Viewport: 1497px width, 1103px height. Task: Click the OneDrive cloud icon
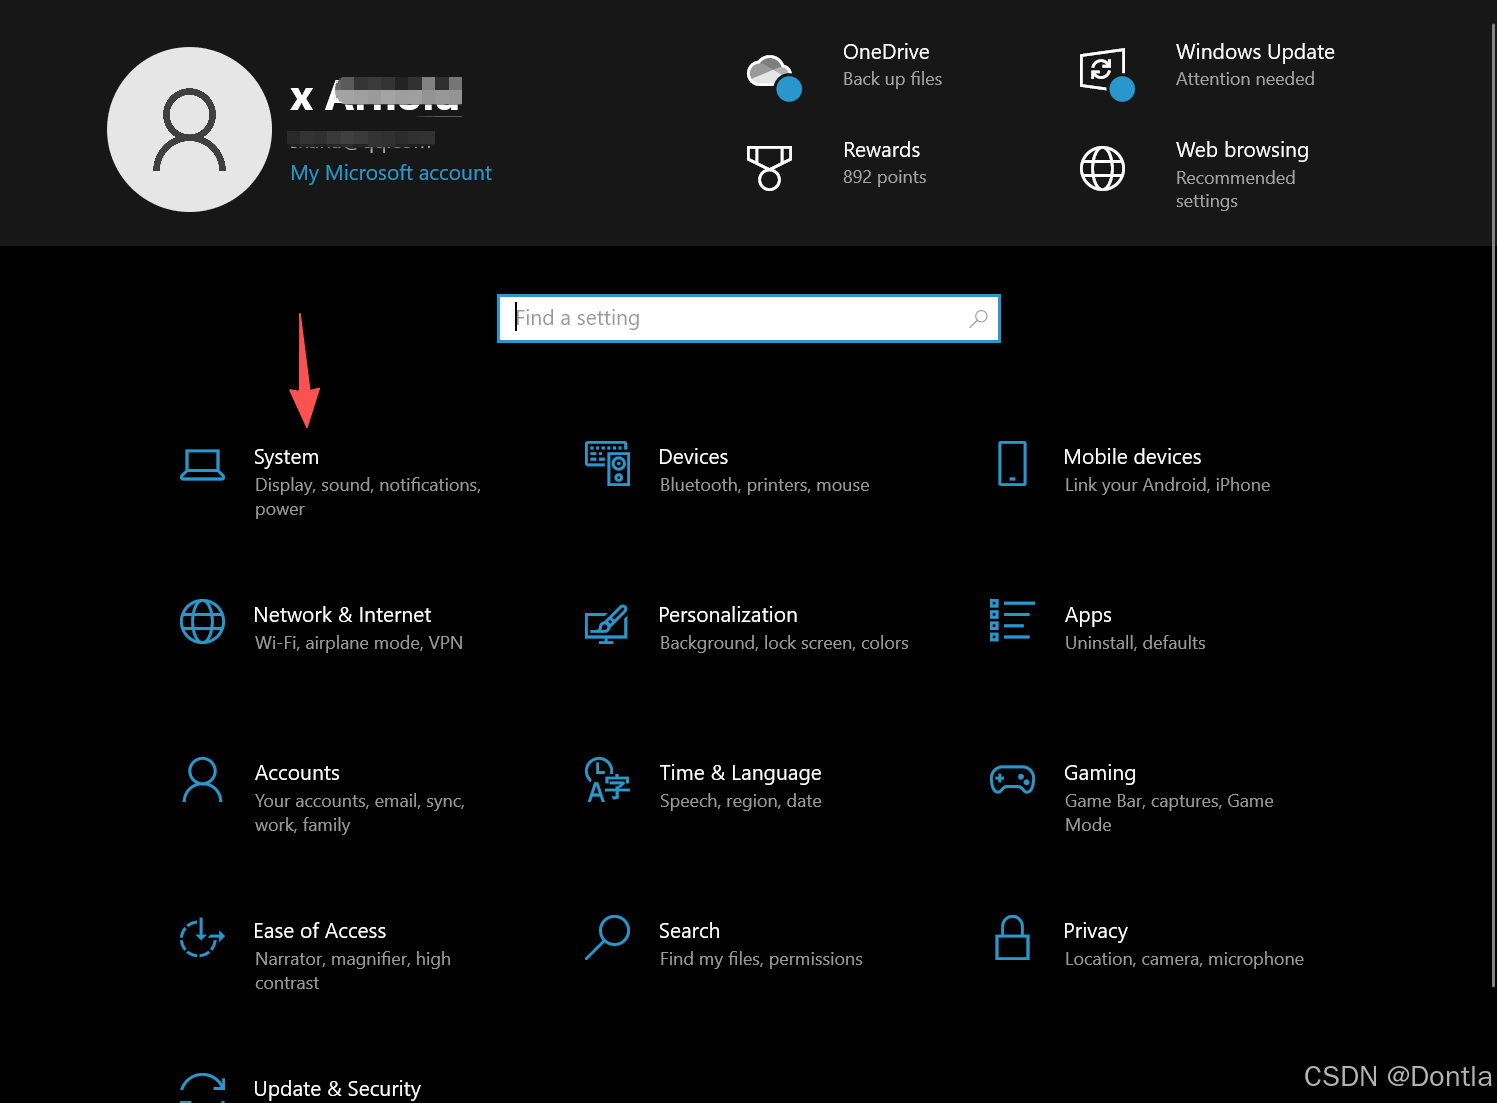tap(774, 78)
